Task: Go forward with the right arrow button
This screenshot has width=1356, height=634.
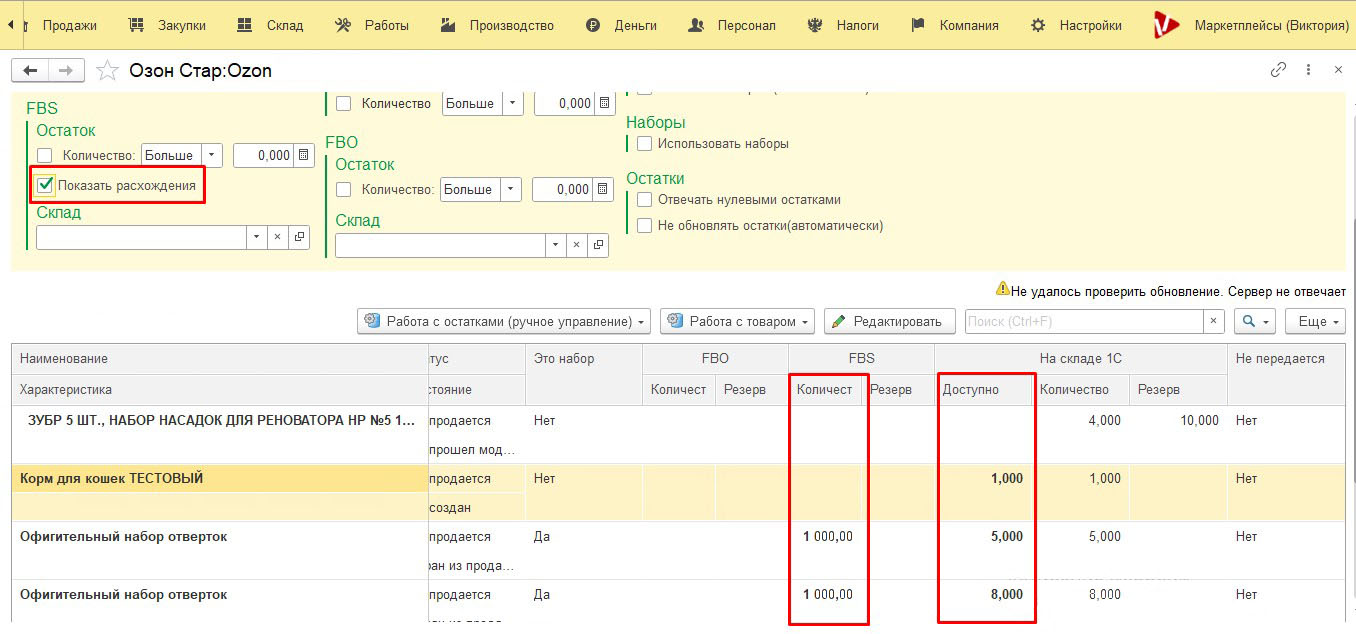Action: (66, 71)
